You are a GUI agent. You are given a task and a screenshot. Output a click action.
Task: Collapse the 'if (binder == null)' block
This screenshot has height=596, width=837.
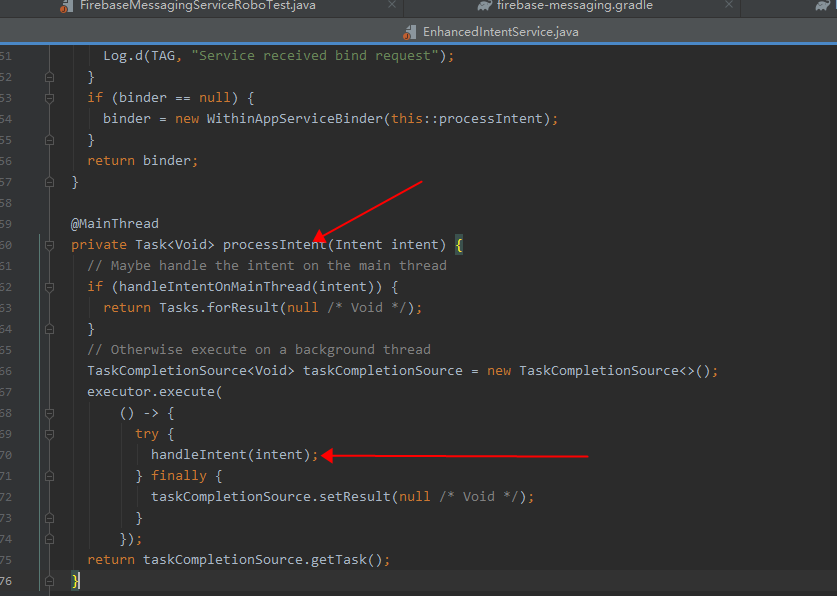point(49,98)
